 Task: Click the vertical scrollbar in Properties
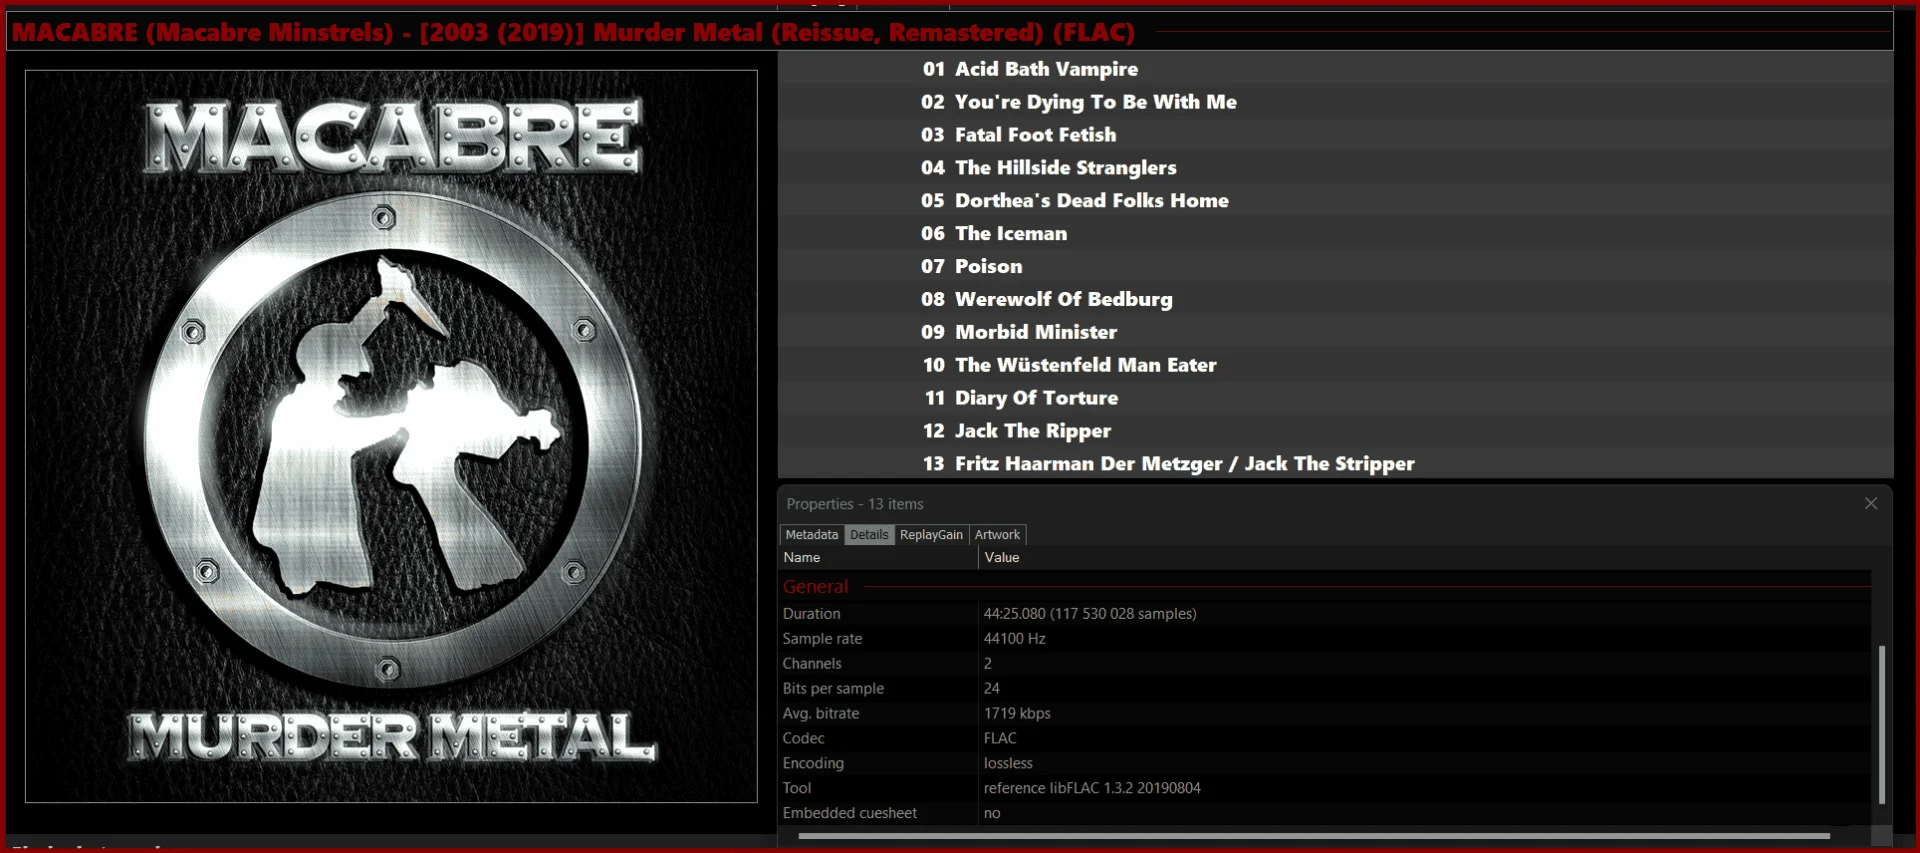click(x=1881, y=724)
